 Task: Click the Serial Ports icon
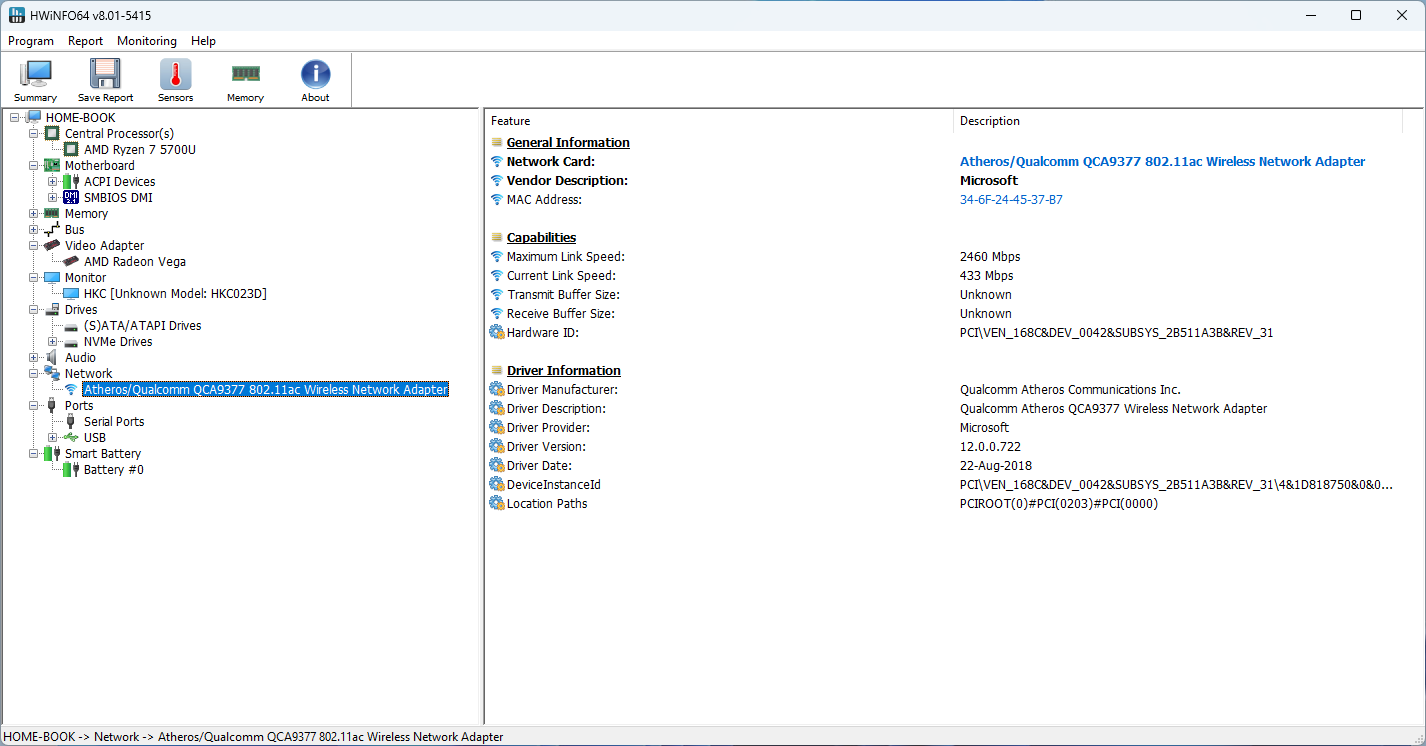(x=71, y=422)
